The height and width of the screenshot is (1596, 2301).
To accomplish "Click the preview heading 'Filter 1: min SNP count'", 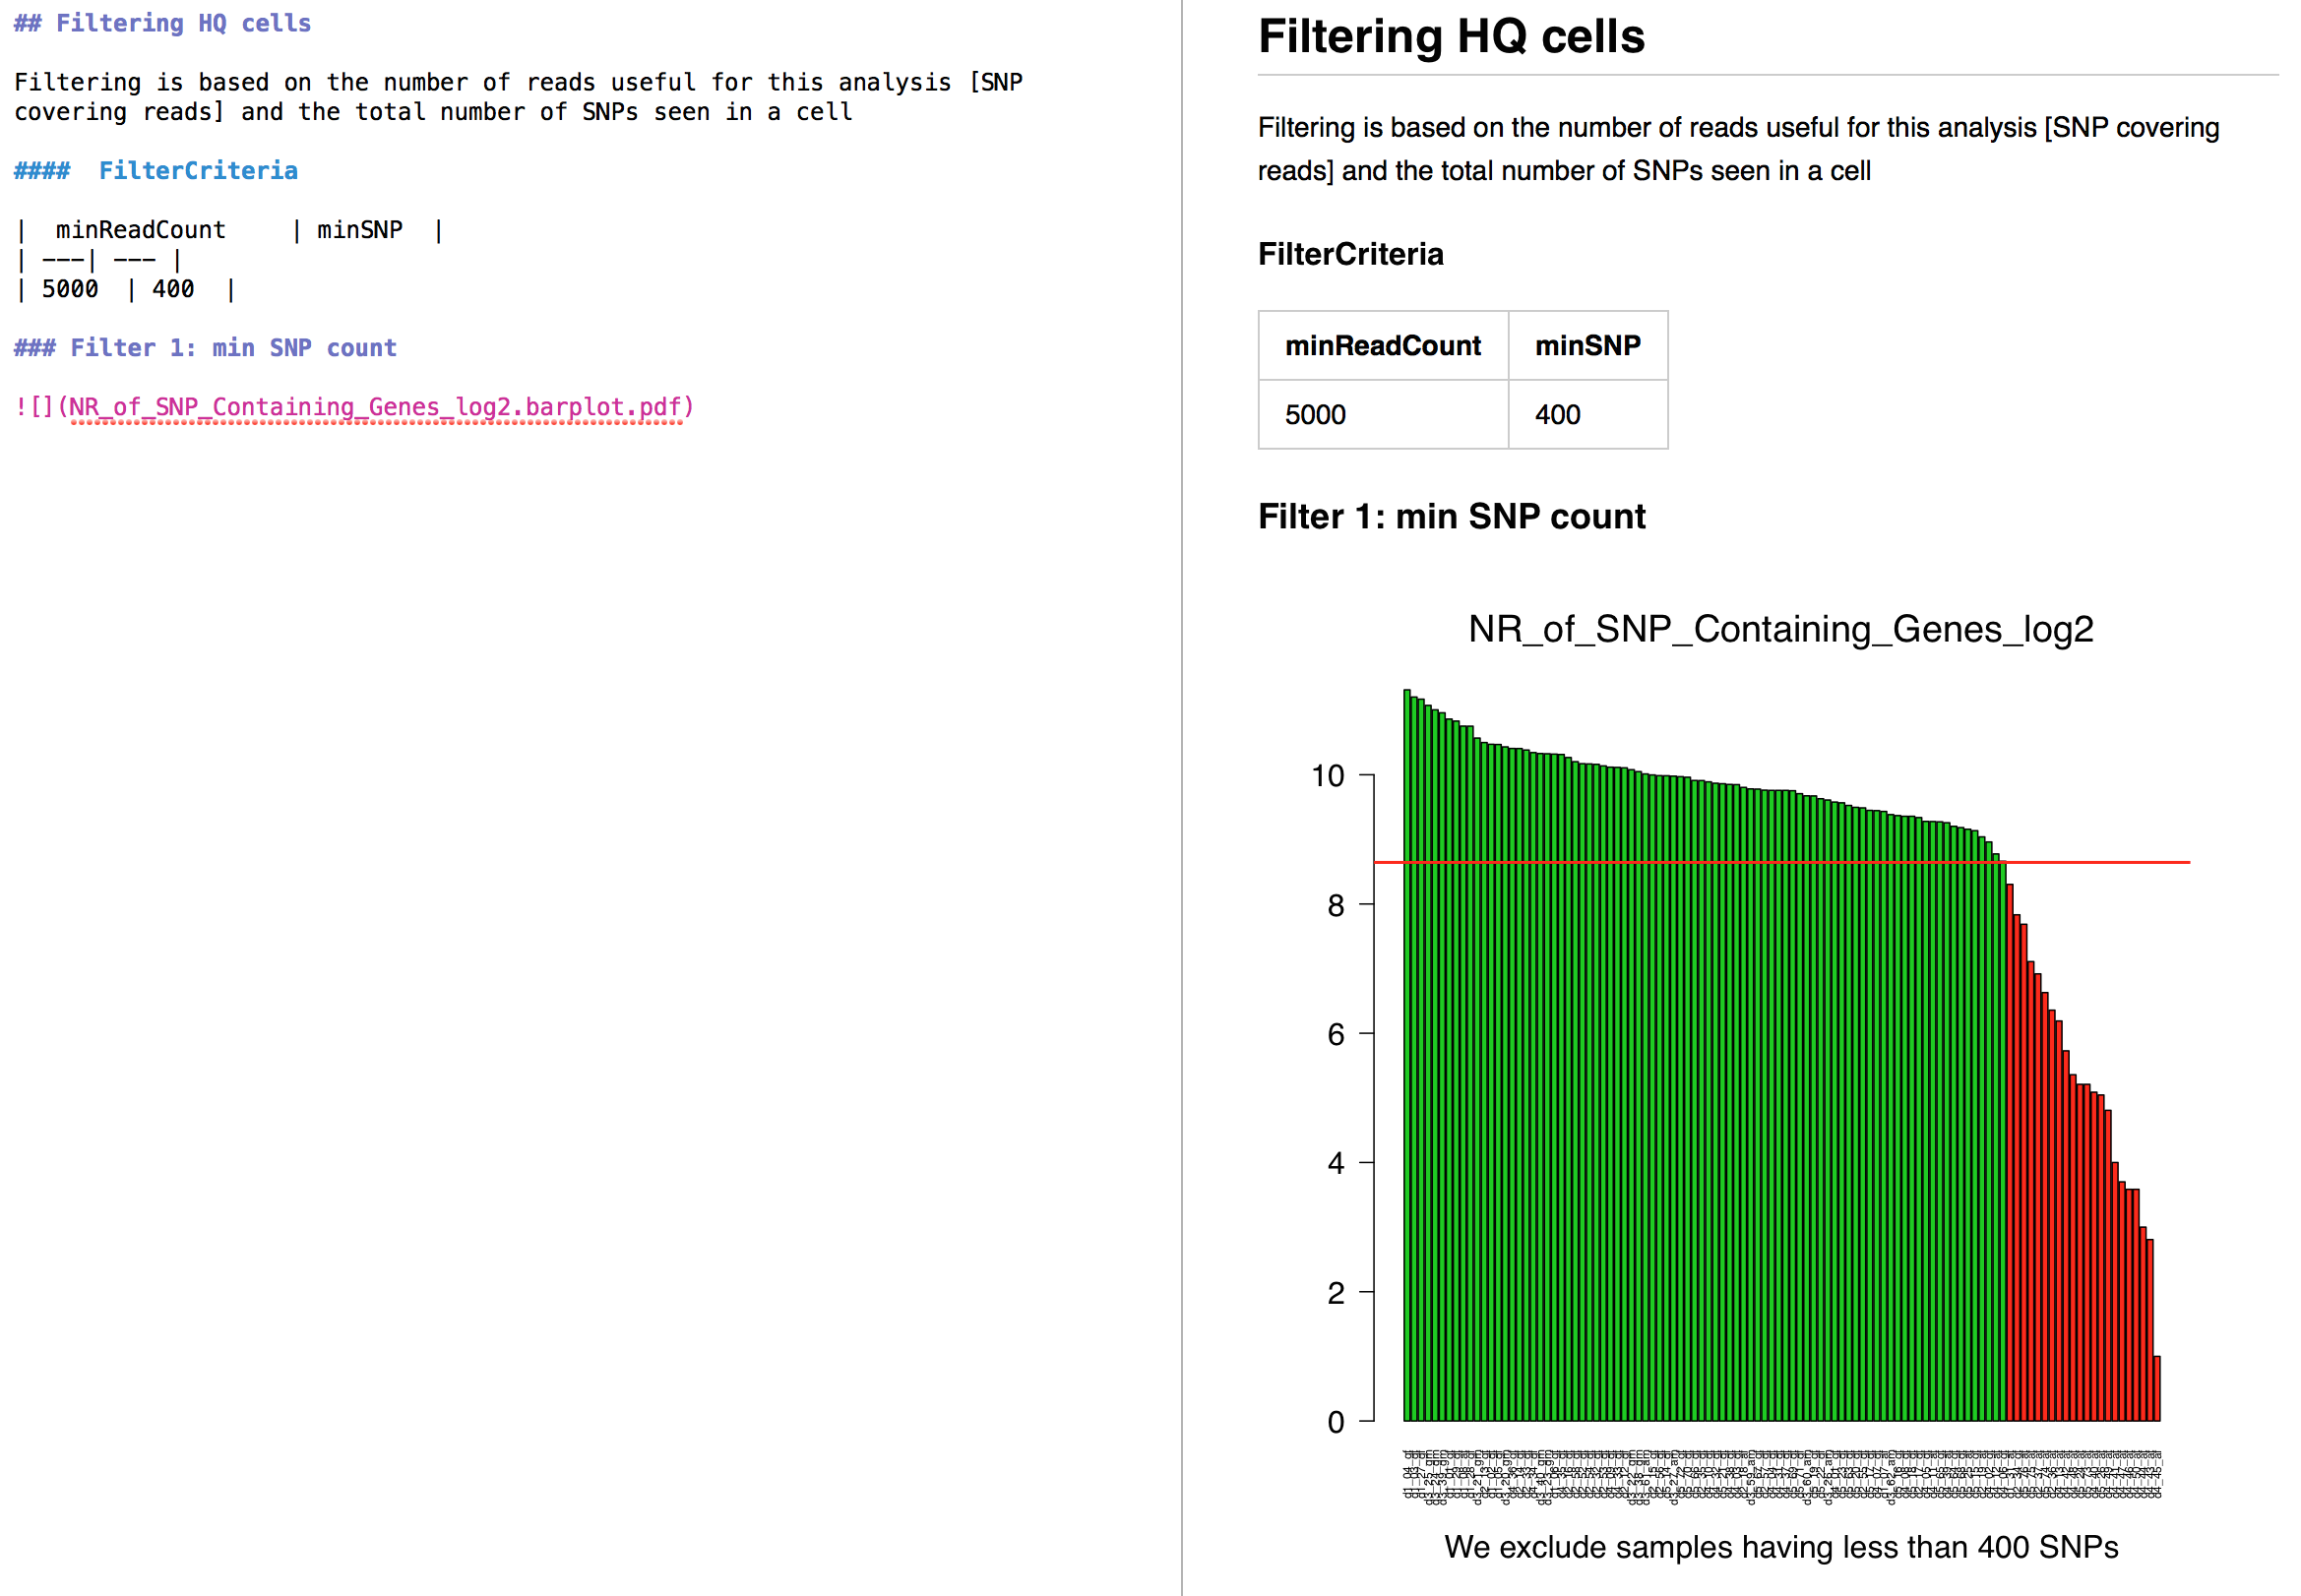I will point(1451,516).
